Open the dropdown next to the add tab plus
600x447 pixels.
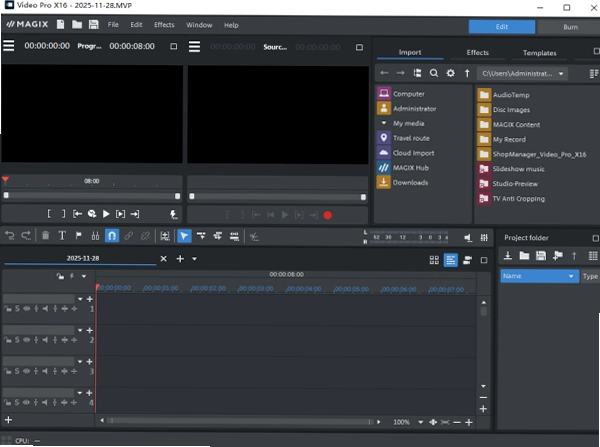coord(194,259)
